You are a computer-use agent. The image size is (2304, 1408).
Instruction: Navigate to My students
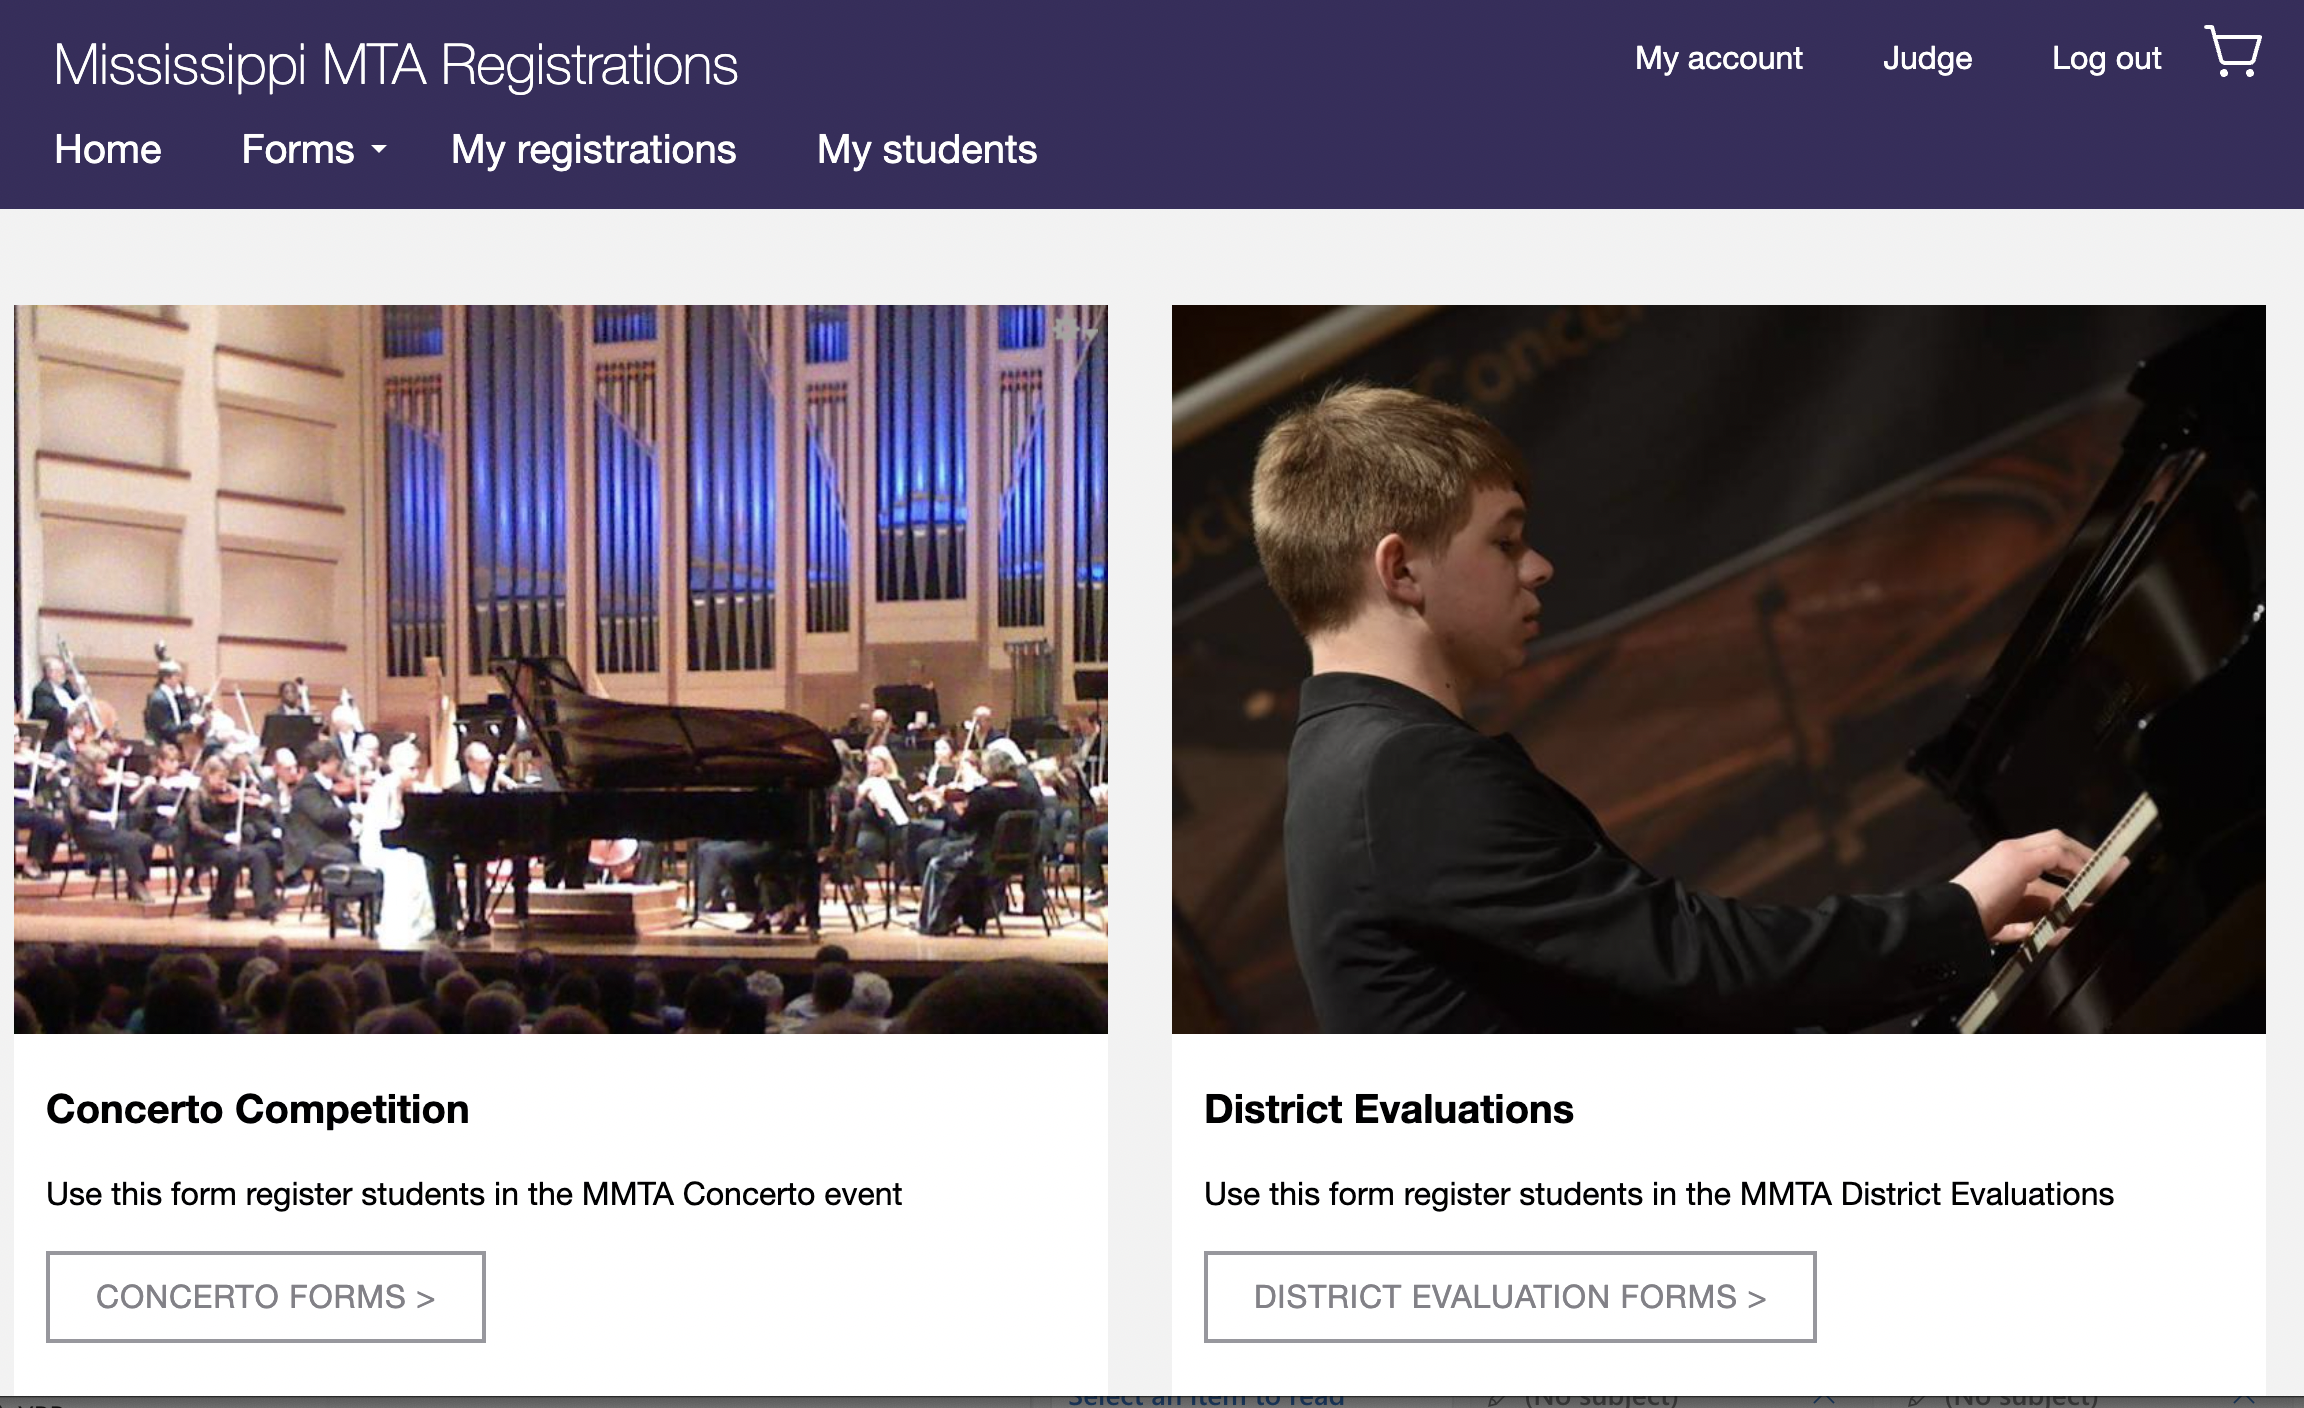(x=926, y=150)
